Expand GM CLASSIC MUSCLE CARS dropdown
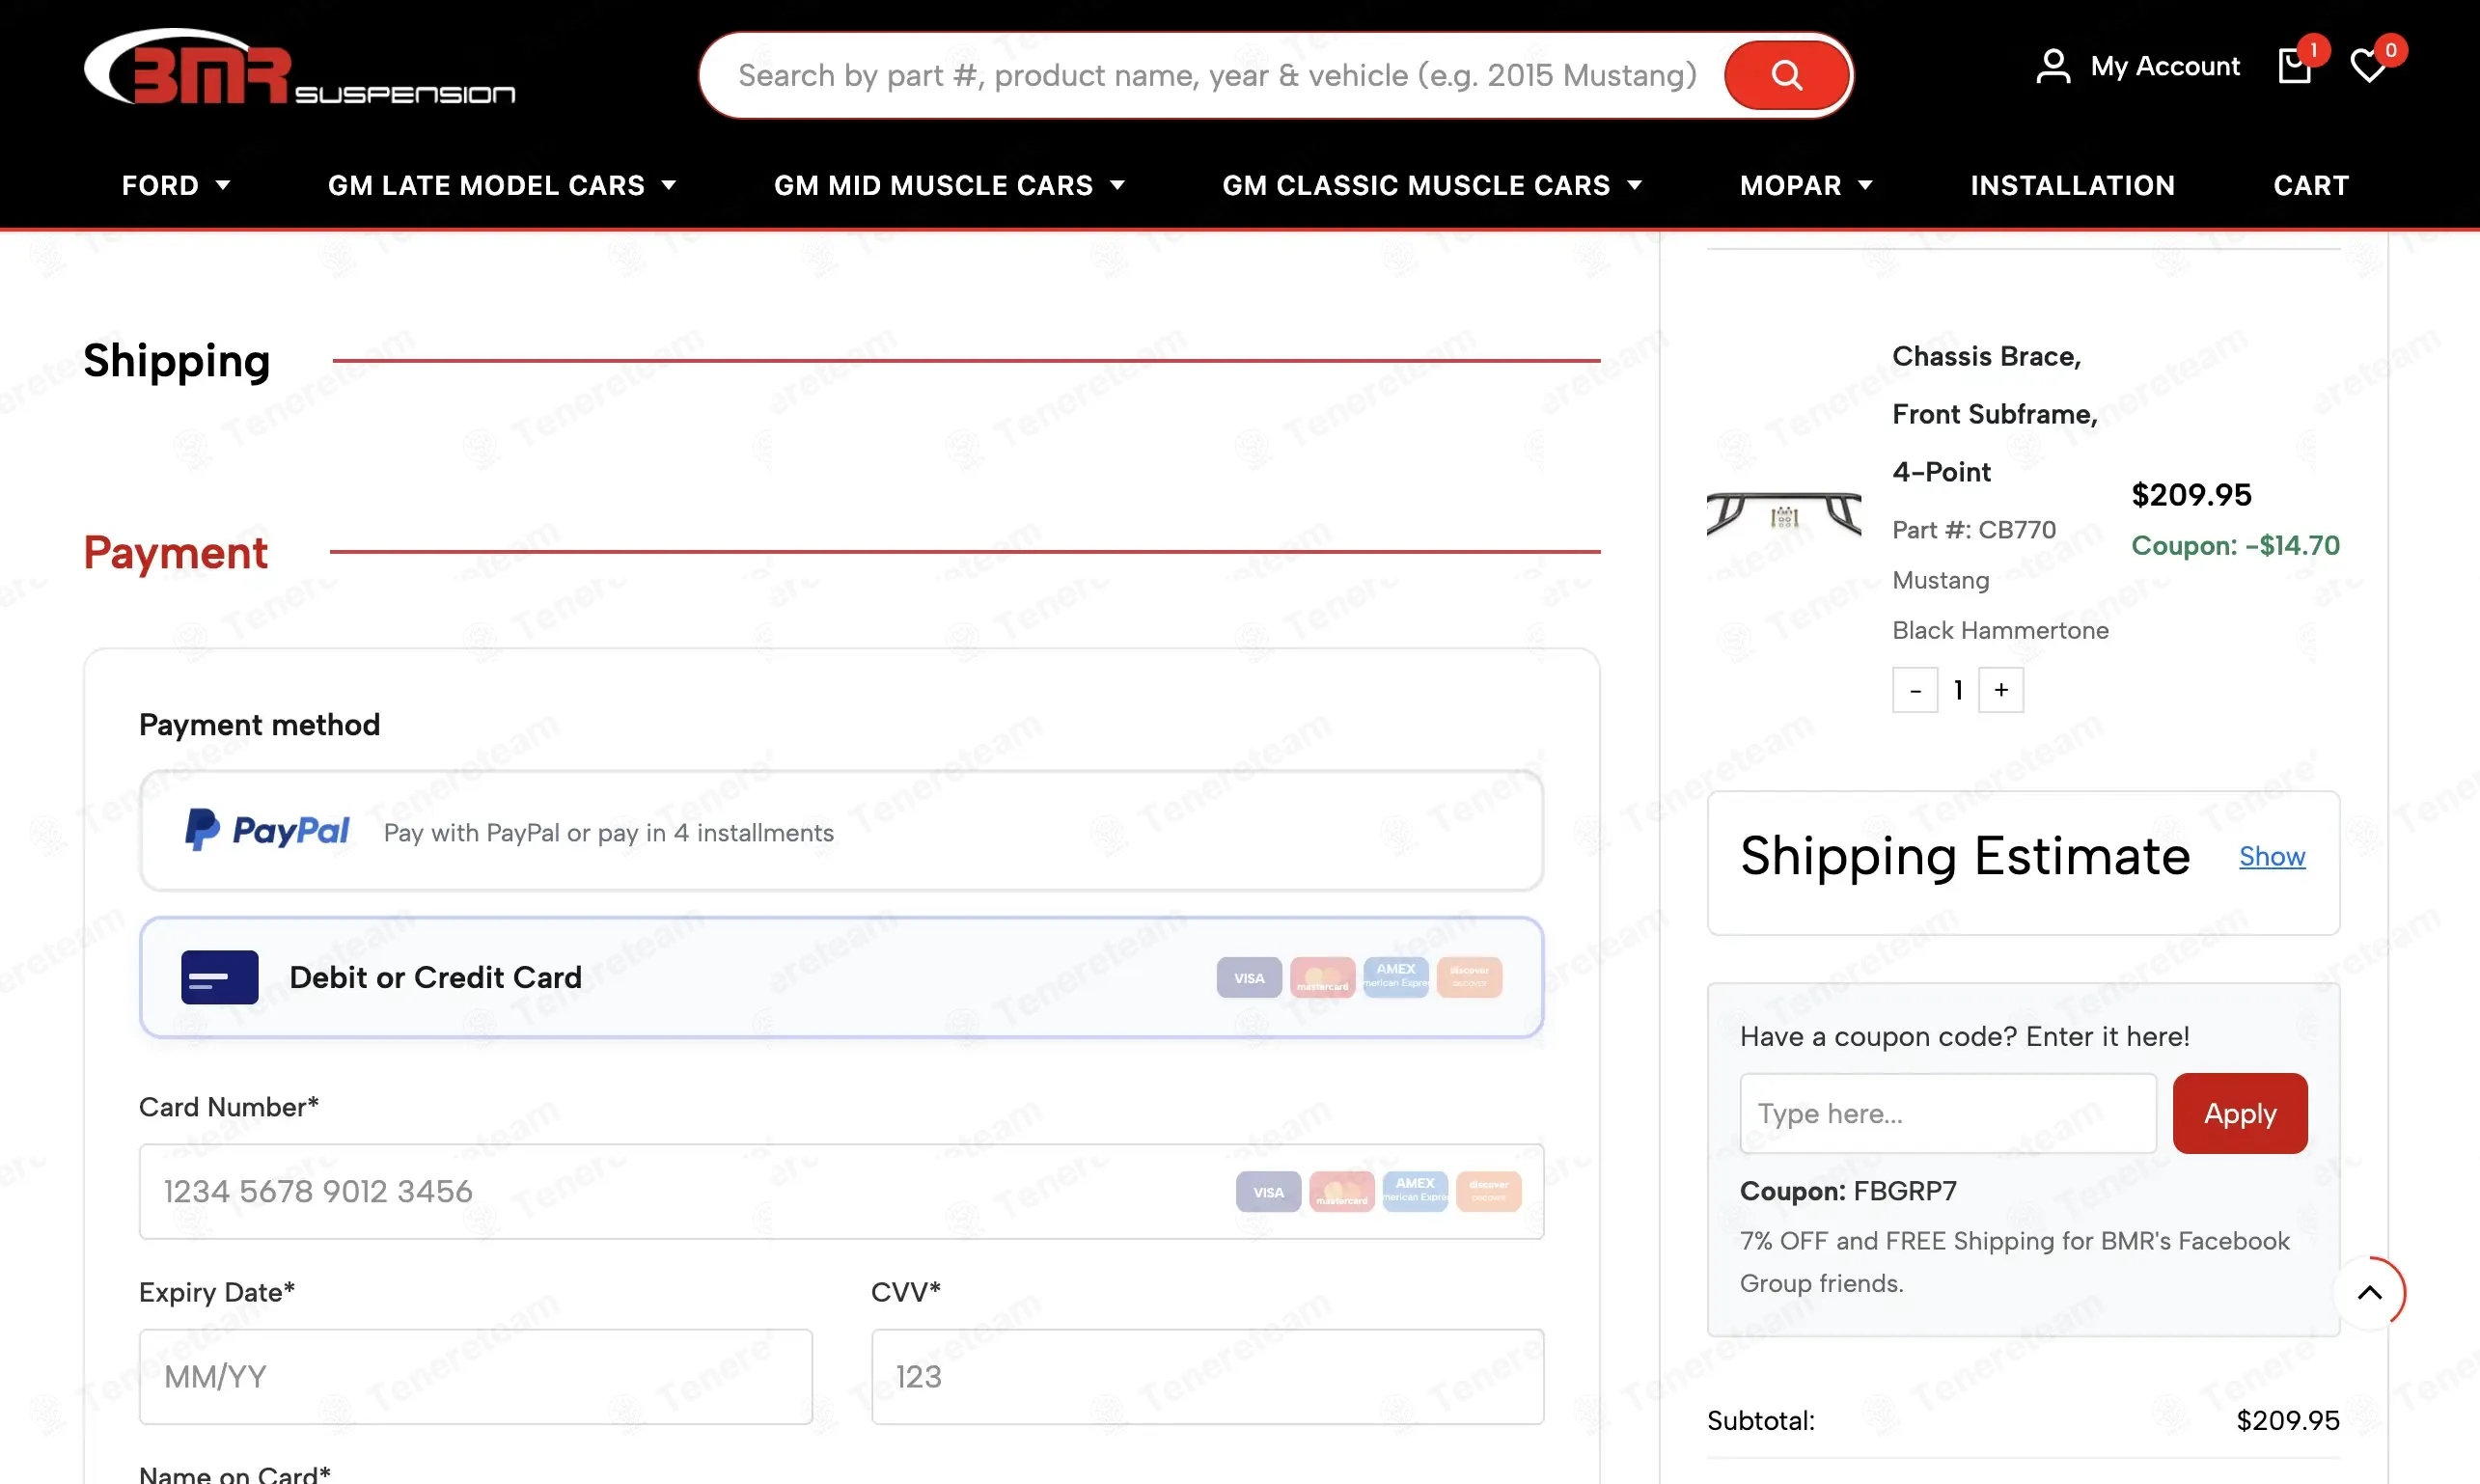 tap(1432, 185)
